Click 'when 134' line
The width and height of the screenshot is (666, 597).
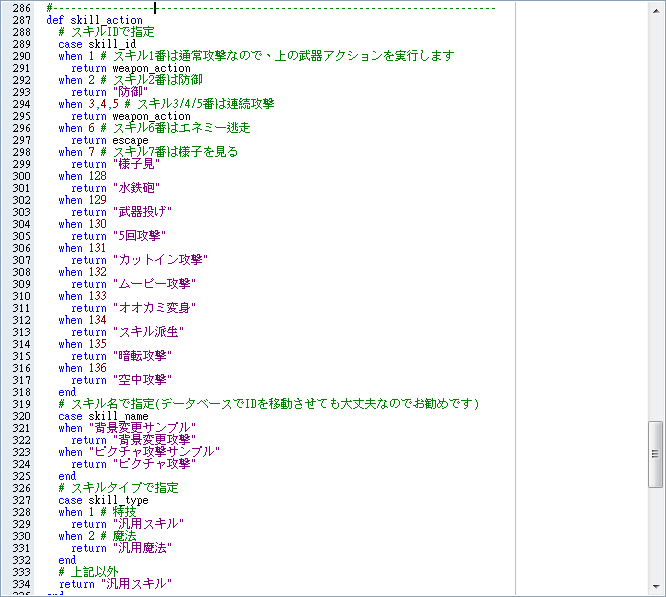pos(82,320)
